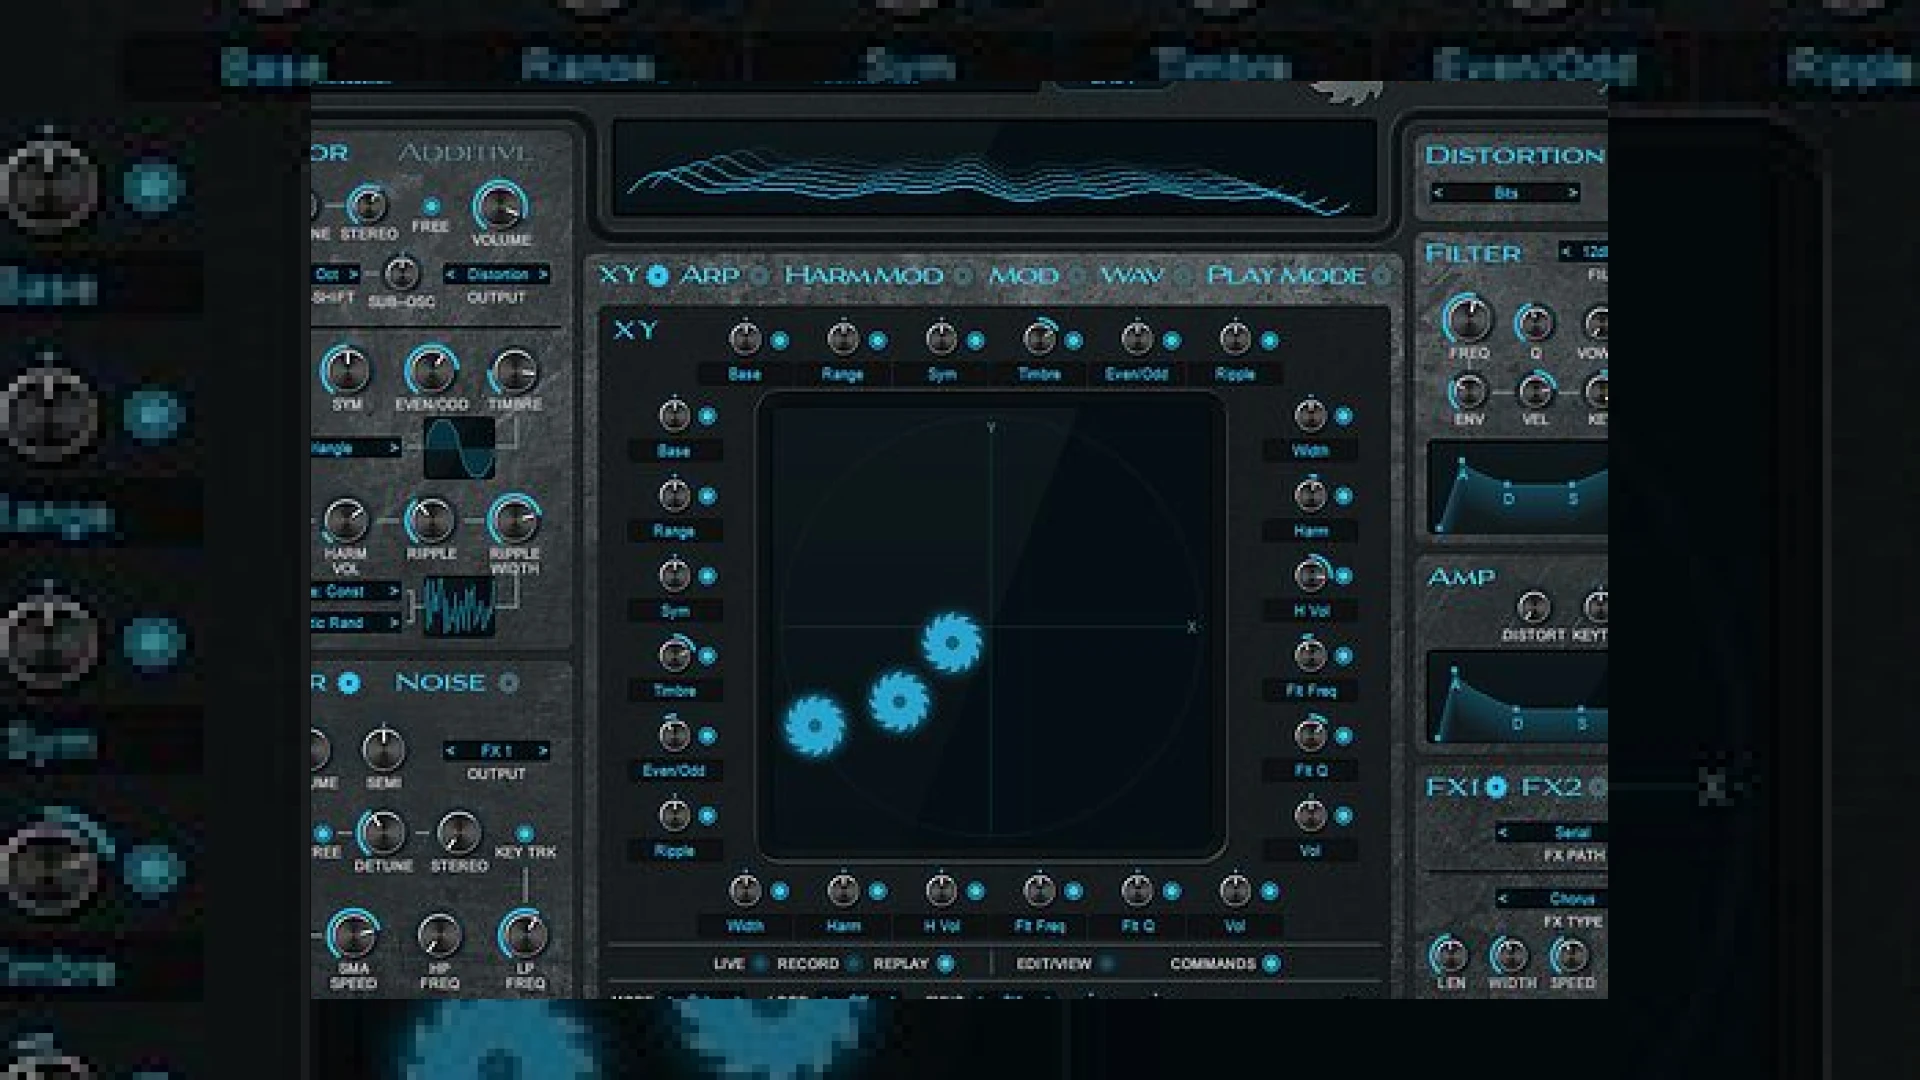Image resolution: width=1920 pixels, height=1080 pixels.
Task: Enable the NOISE section toggle
Action: click(509, 683)
